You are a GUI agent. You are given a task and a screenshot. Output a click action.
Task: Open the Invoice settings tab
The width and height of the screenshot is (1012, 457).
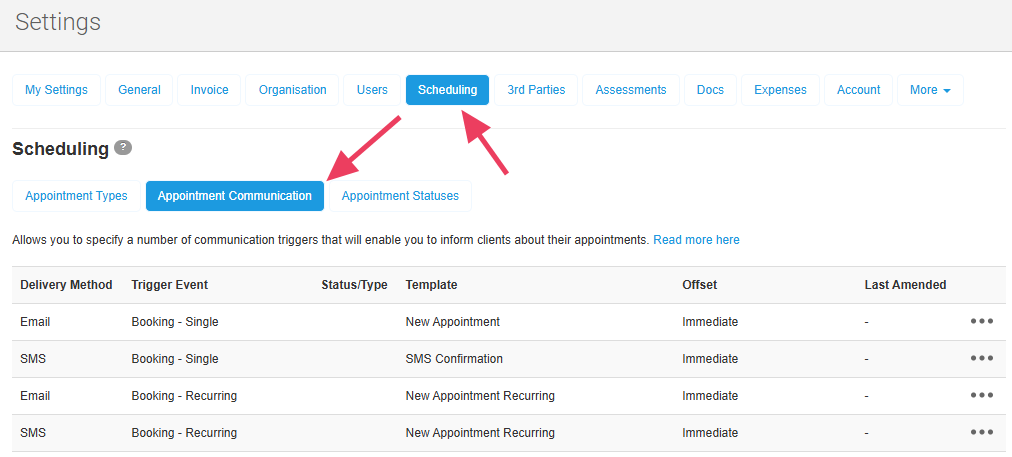coord(209,90)
